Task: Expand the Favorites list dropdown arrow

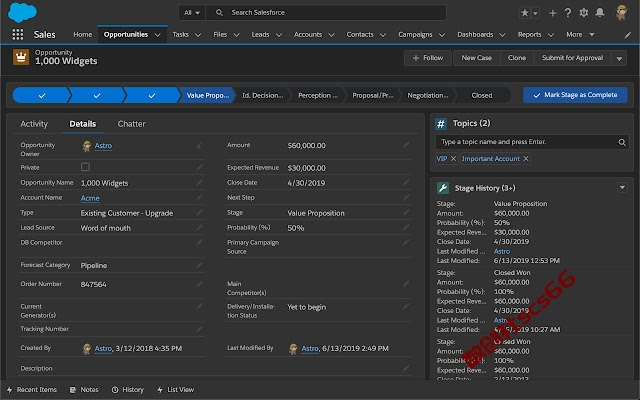Action: (536, 13)
